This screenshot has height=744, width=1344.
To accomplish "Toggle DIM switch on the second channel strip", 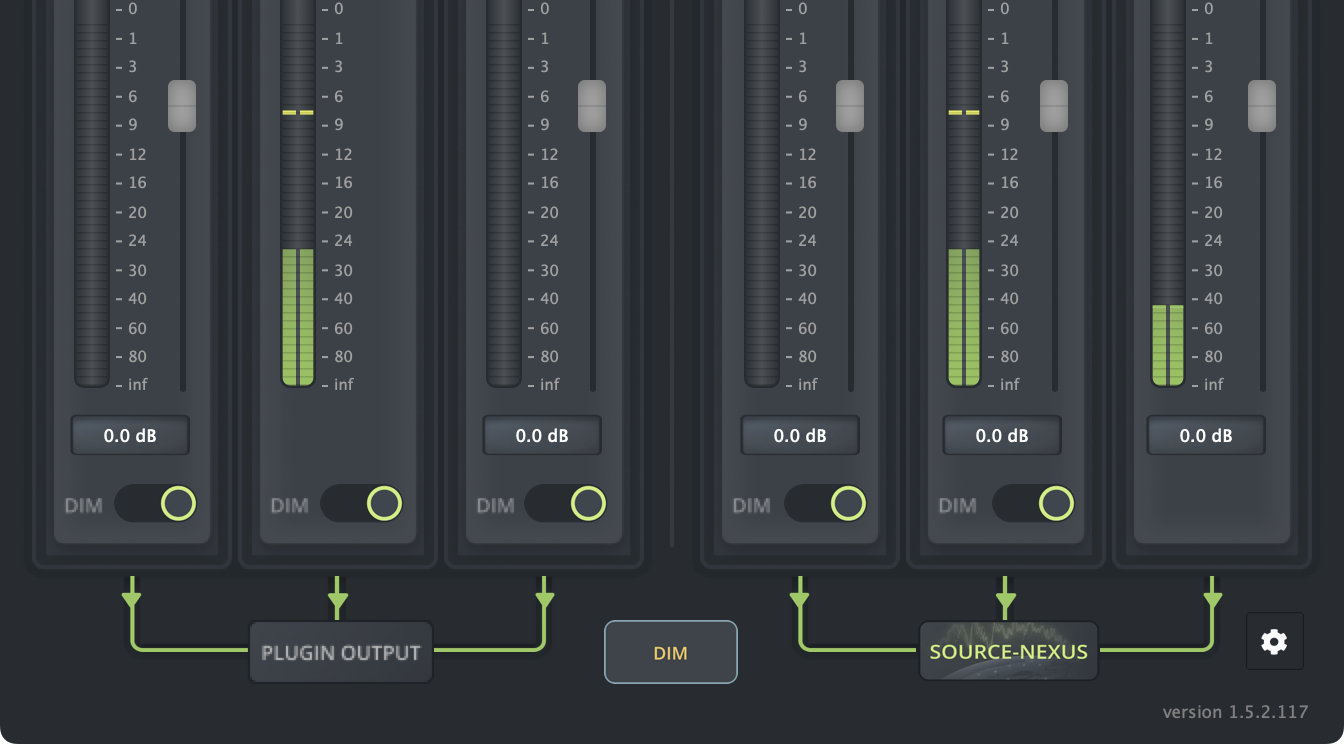I will pos(362,504).
